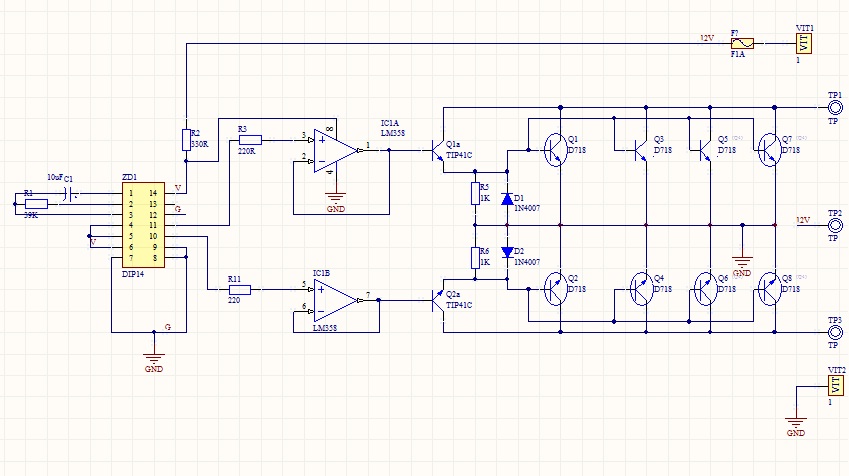Select the VIT1 connector
The image size is (849, 476).
[x=804, y=43]
